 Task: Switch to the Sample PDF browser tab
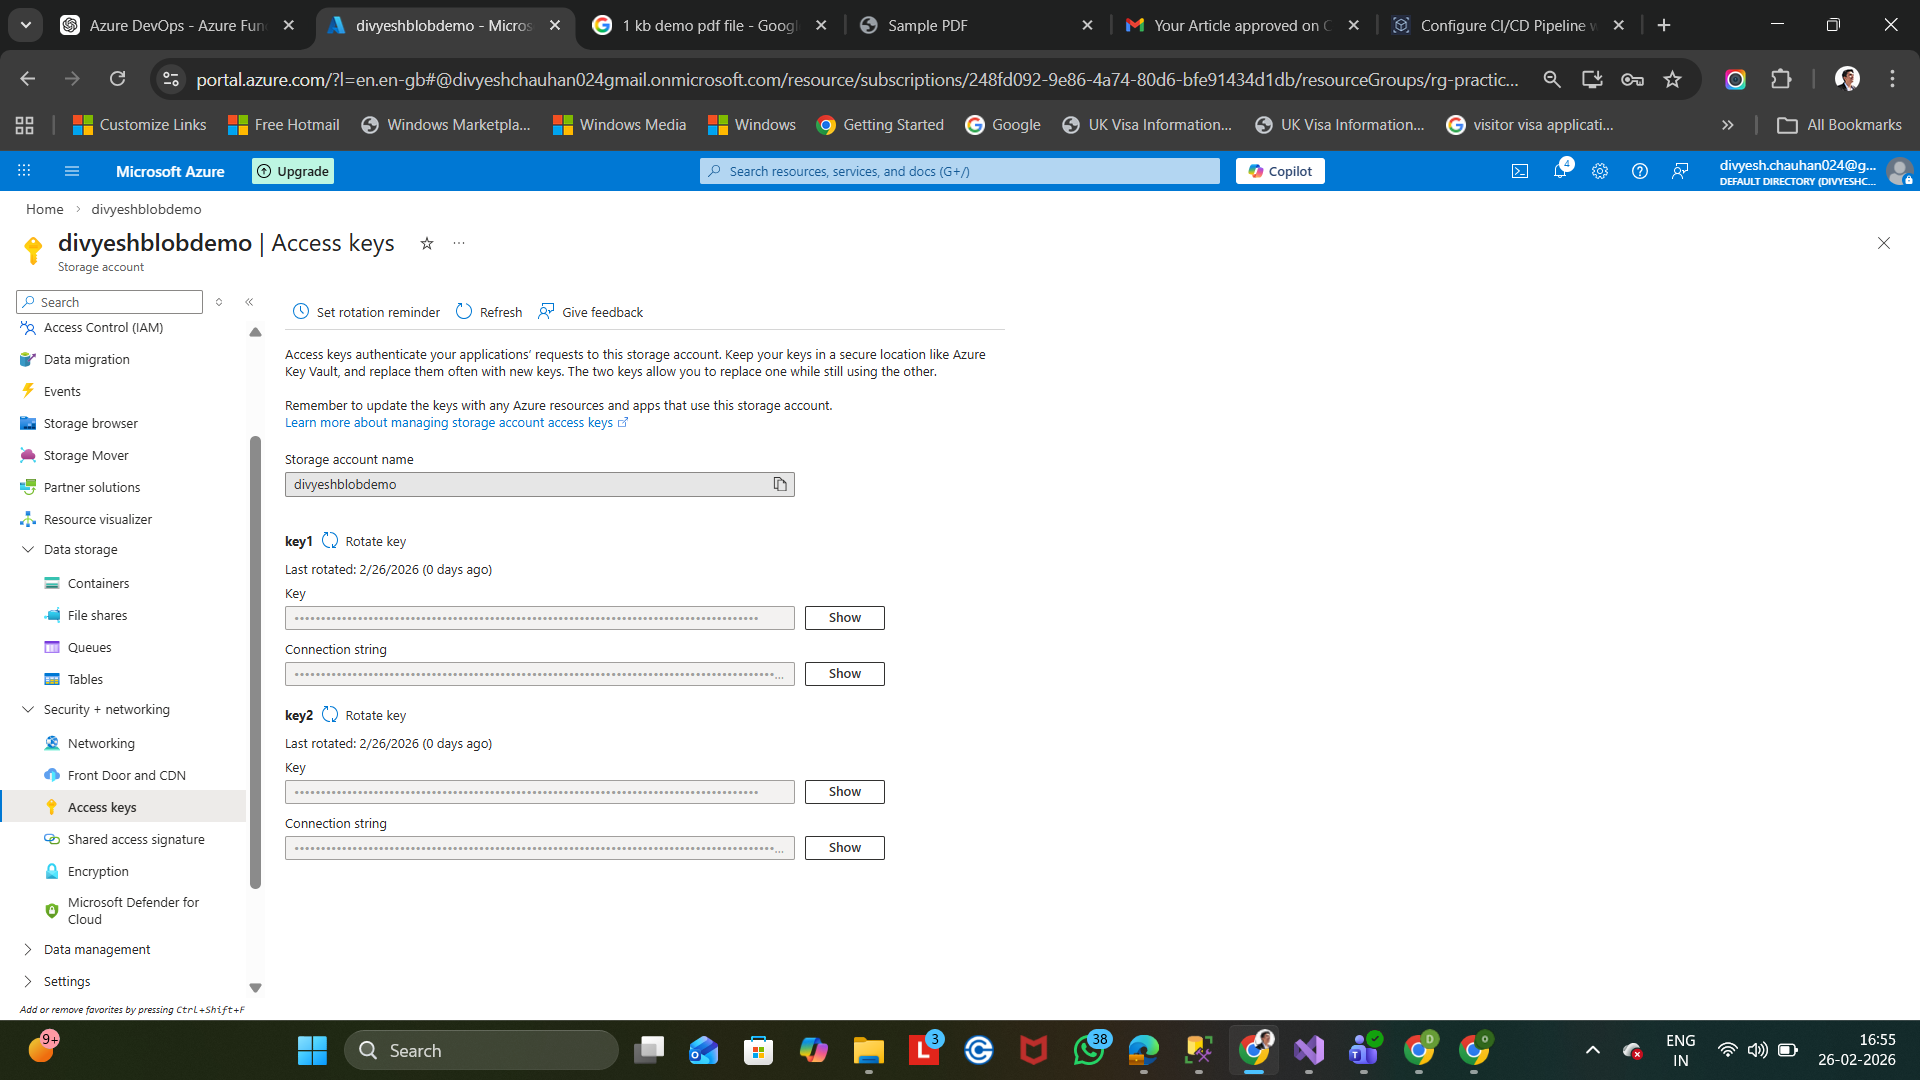(927, 25)
